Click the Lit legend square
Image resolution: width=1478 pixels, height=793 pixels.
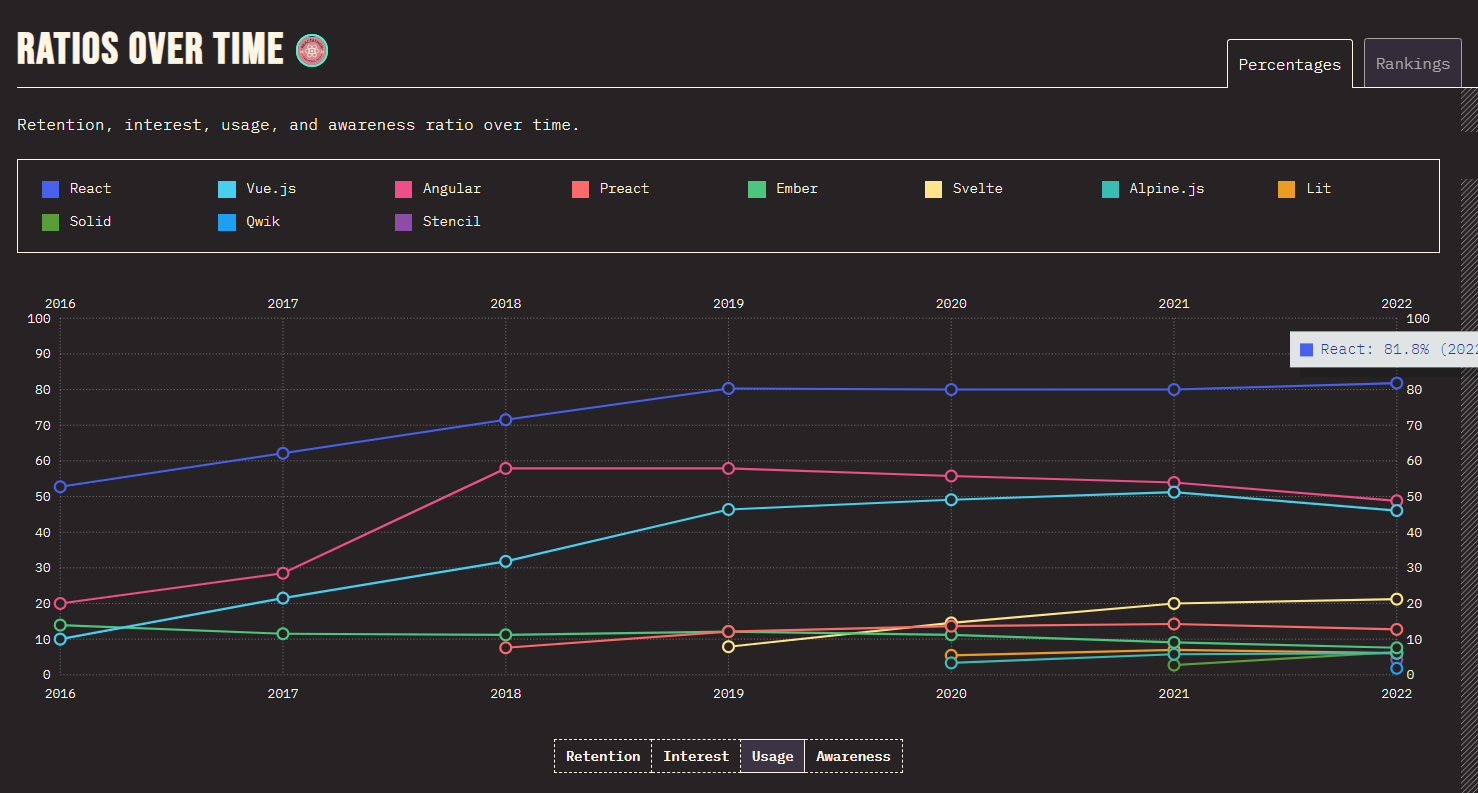pos(1287,189)
